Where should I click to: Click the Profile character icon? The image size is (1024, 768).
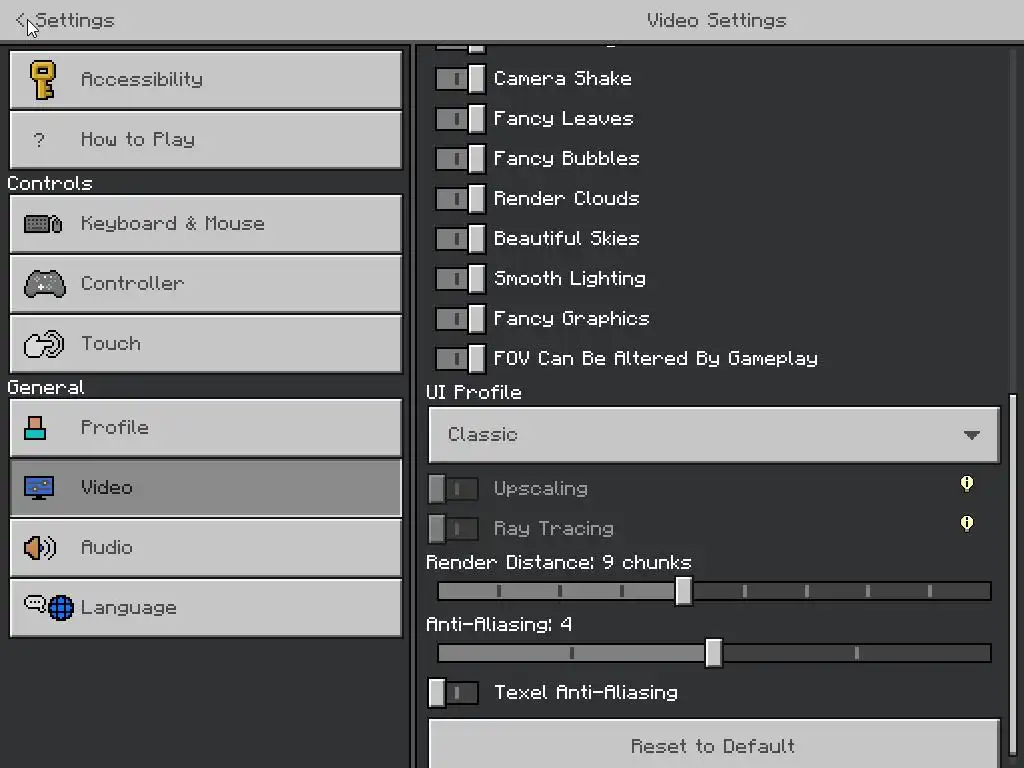36,428
